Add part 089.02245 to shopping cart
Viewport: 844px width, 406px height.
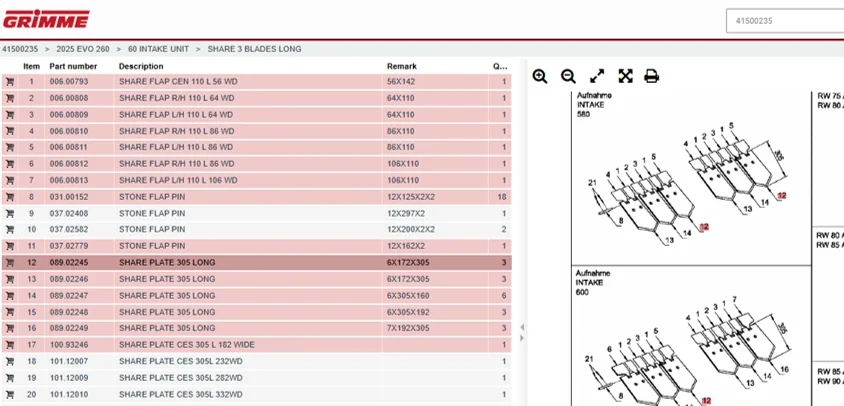click(x=10, y=263)
